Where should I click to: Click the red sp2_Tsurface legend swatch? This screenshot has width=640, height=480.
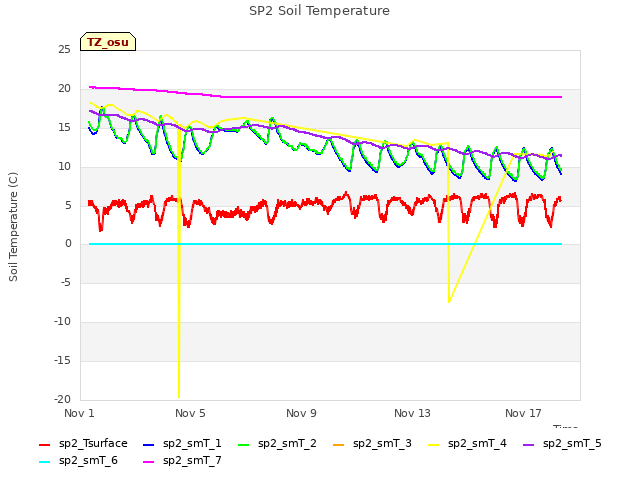click(44, 444)
